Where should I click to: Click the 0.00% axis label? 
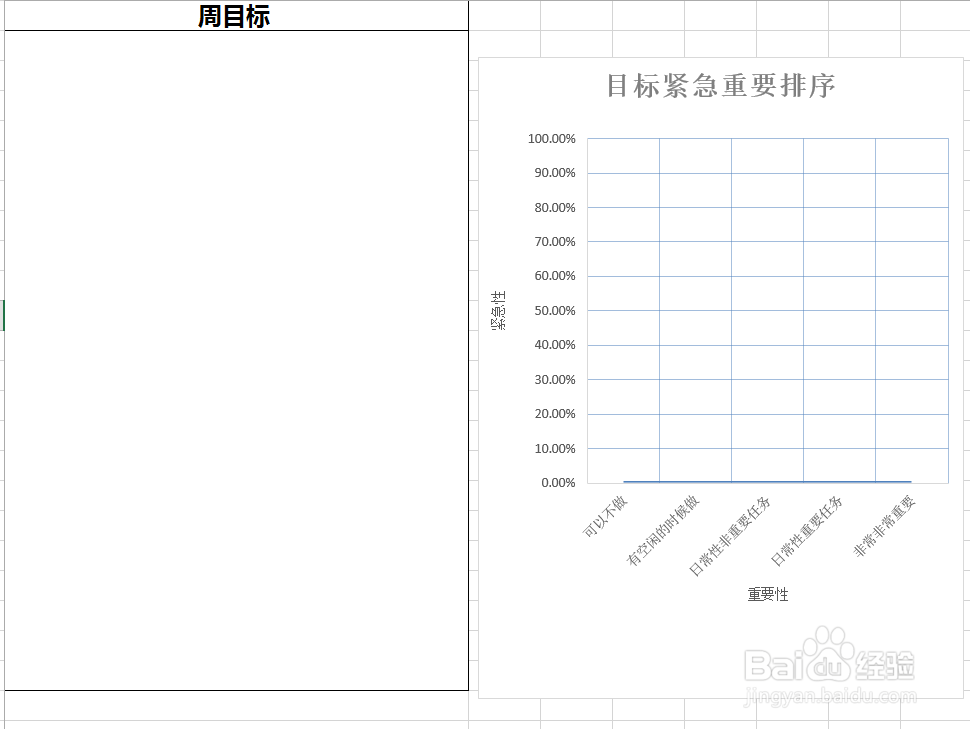[558, 482]
